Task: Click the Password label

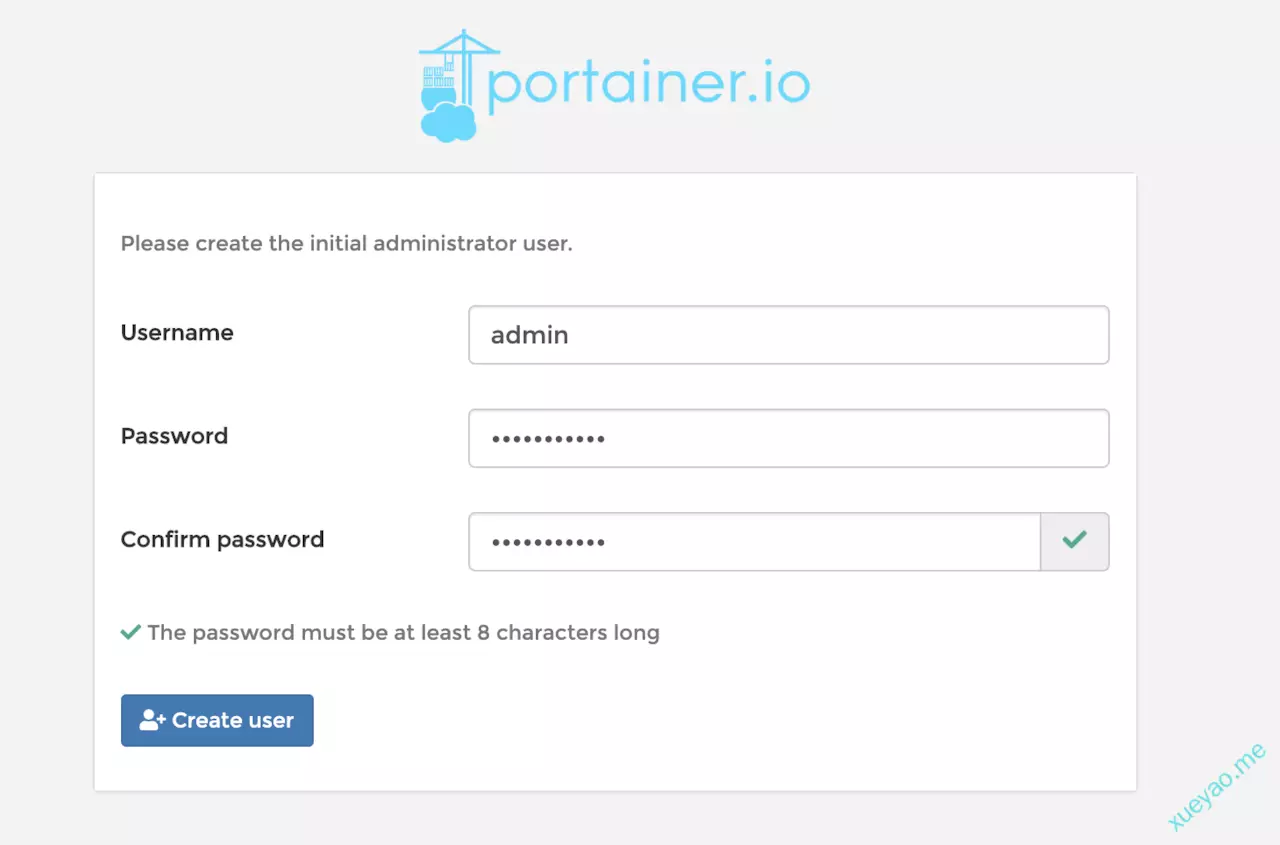Action: pyautogui.click(x=174, y=436)
